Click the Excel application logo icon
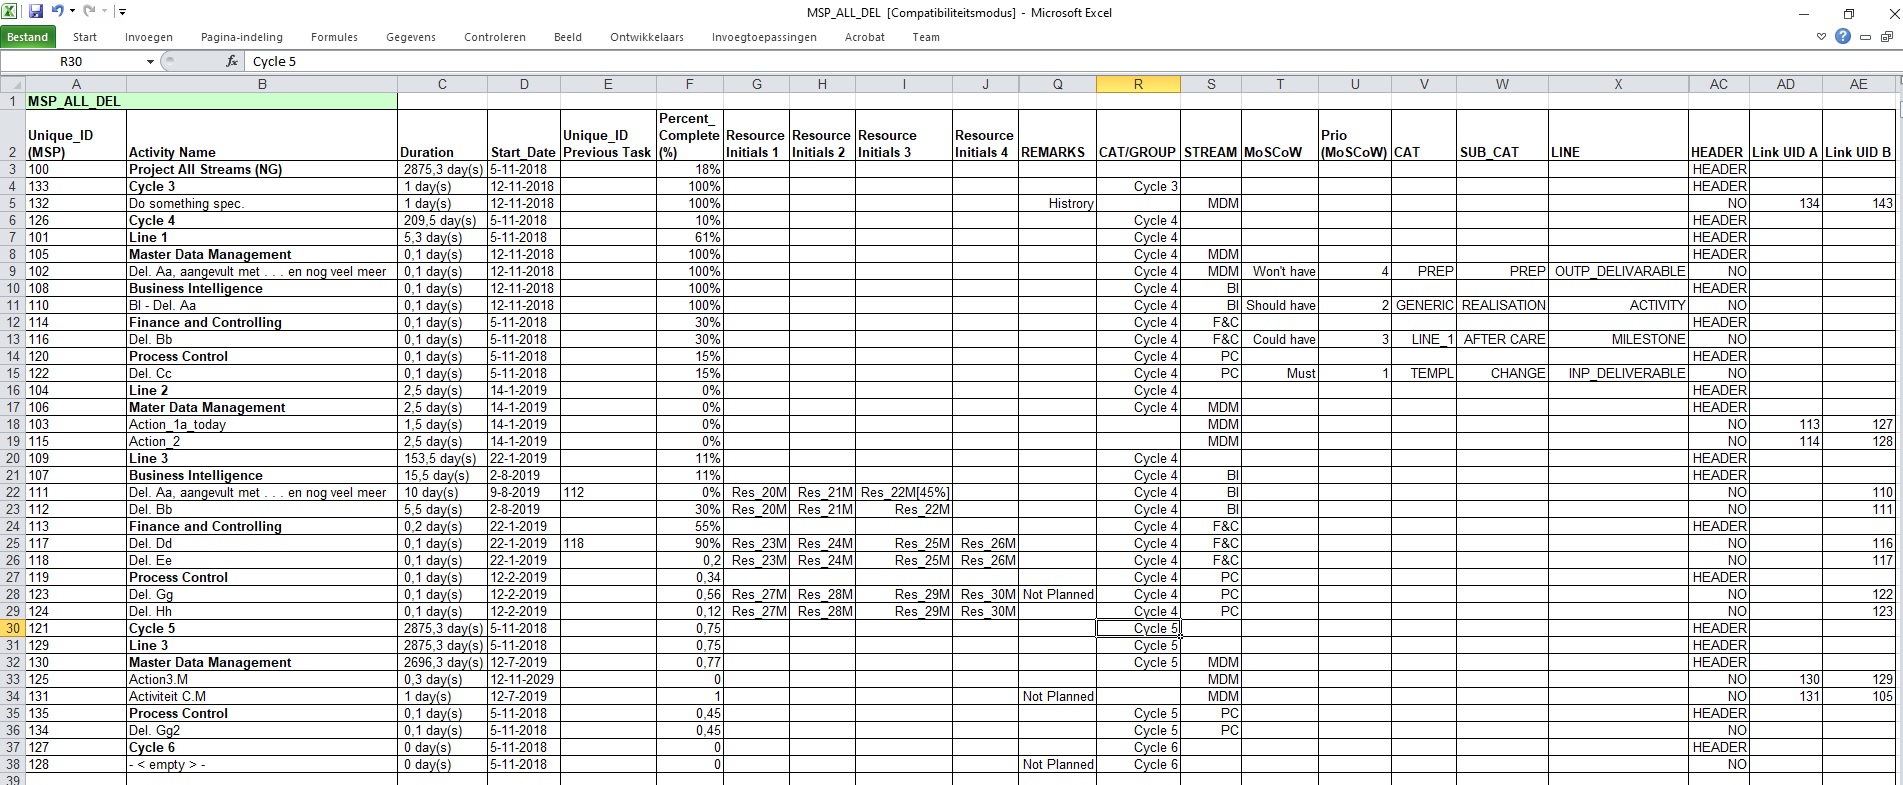Image resolution: width=1903 pixels, height=785 pixels. click(10, 12)
